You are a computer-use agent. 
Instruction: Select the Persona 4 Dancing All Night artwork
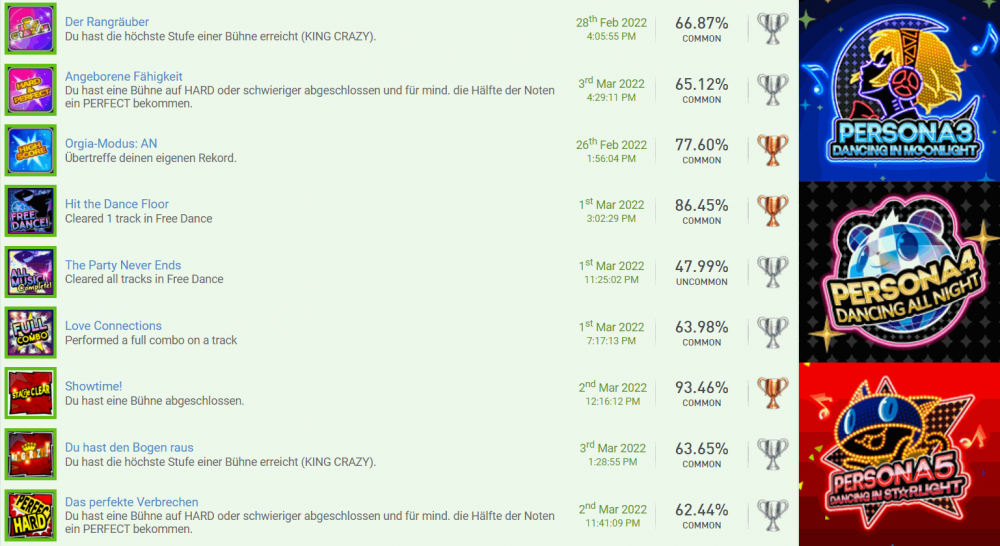click(899, 271)
